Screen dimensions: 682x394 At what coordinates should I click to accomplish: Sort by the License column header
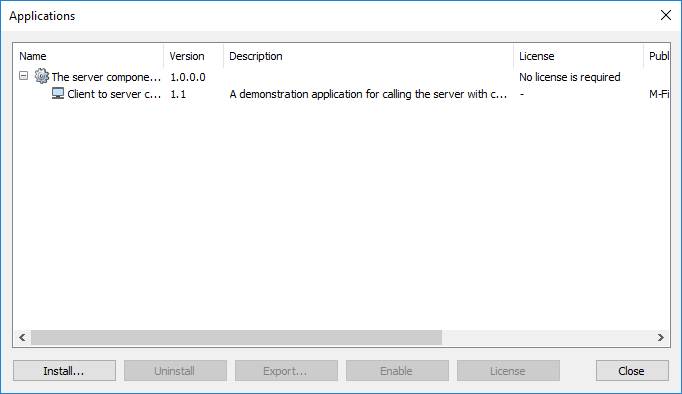(578, 56)
